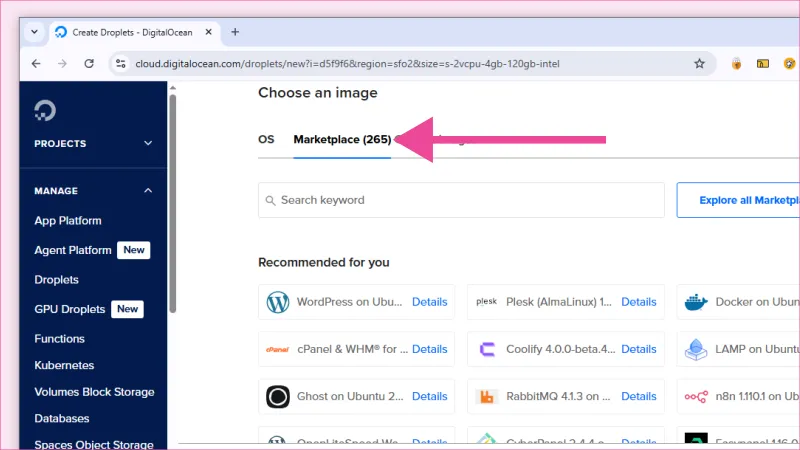Click the n8n logo icon
The width and height of the screenshot is (800, 450).
(696, 396)
